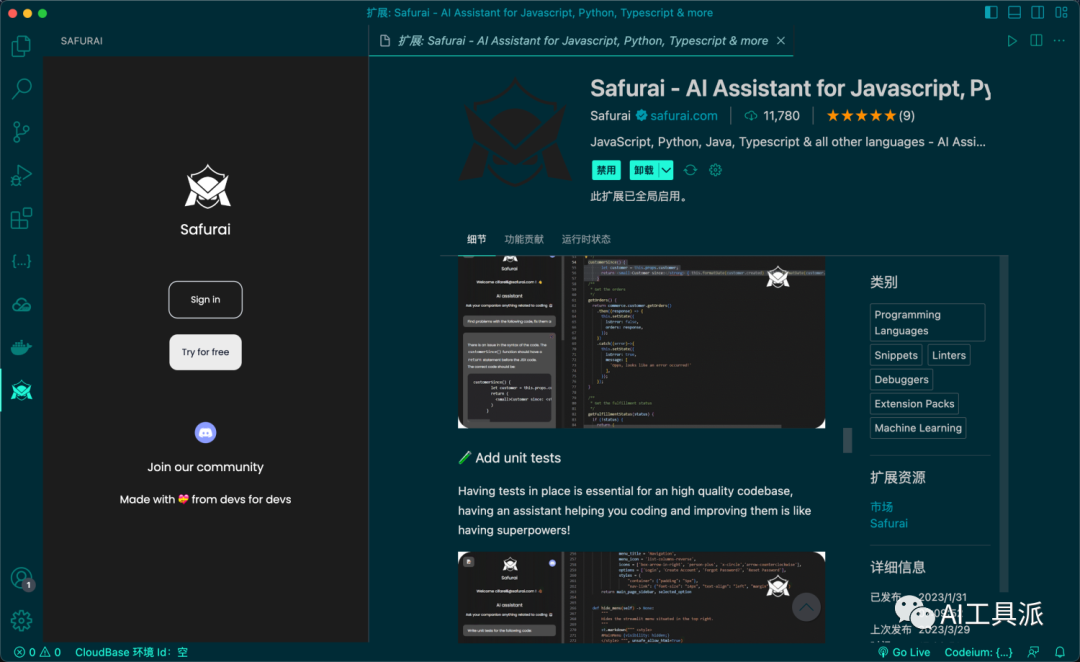Open customize layout icon in title bar
Image resolution: width=1080 pixels, height=662 pixels.
coord(1061,12)
